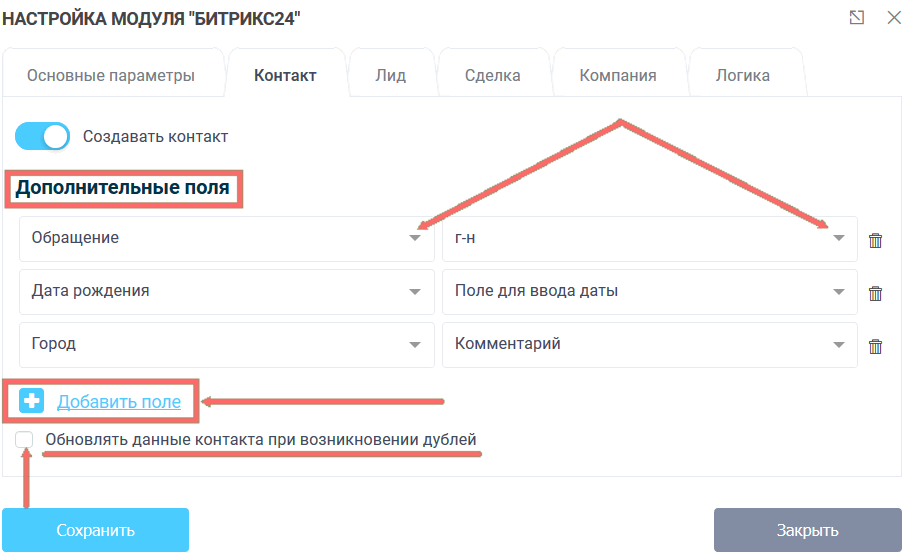Click the blue plus icon
The image size is (904, 553).
click(32, 401)
